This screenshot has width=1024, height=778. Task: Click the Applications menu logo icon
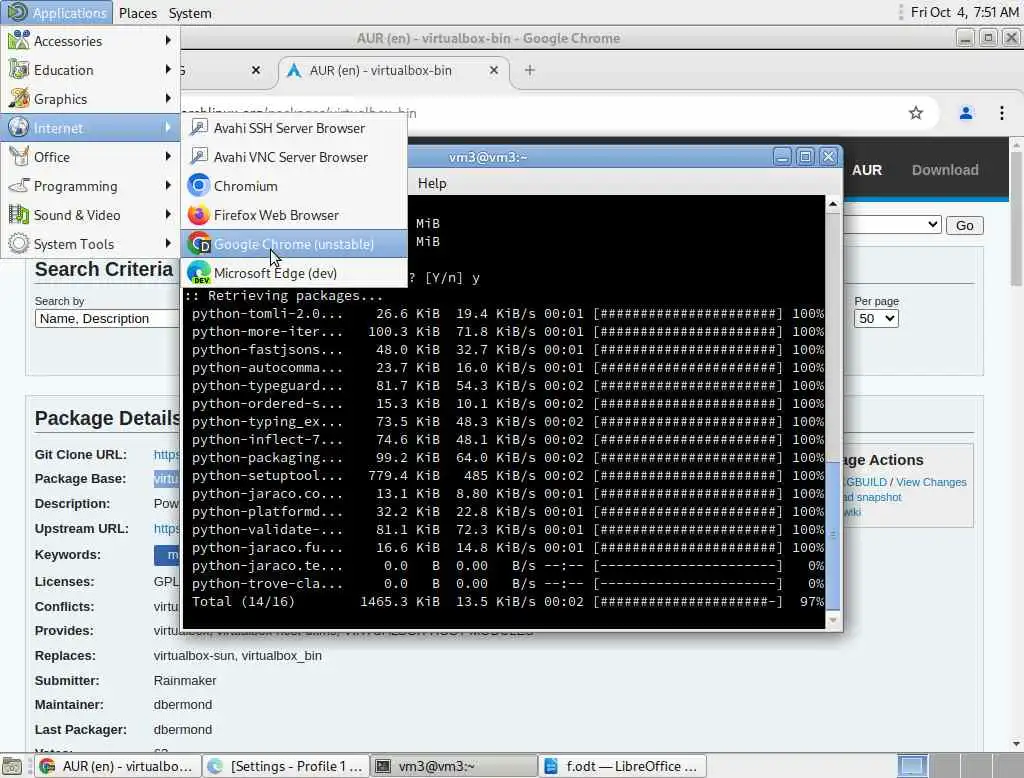point(17,12)
